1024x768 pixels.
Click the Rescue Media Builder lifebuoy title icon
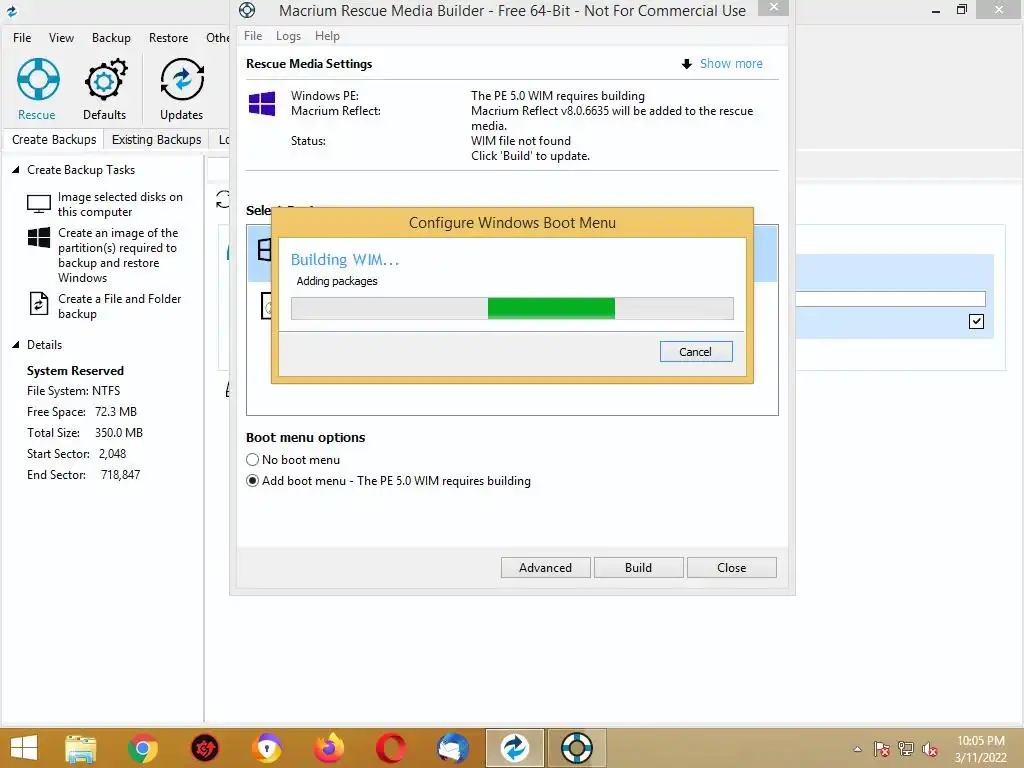247,10
